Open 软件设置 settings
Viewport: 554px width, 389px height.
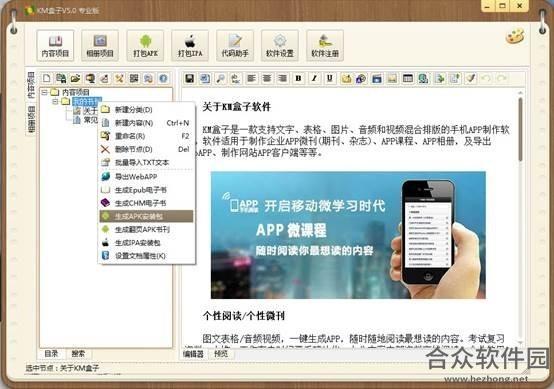click(280, 45)
